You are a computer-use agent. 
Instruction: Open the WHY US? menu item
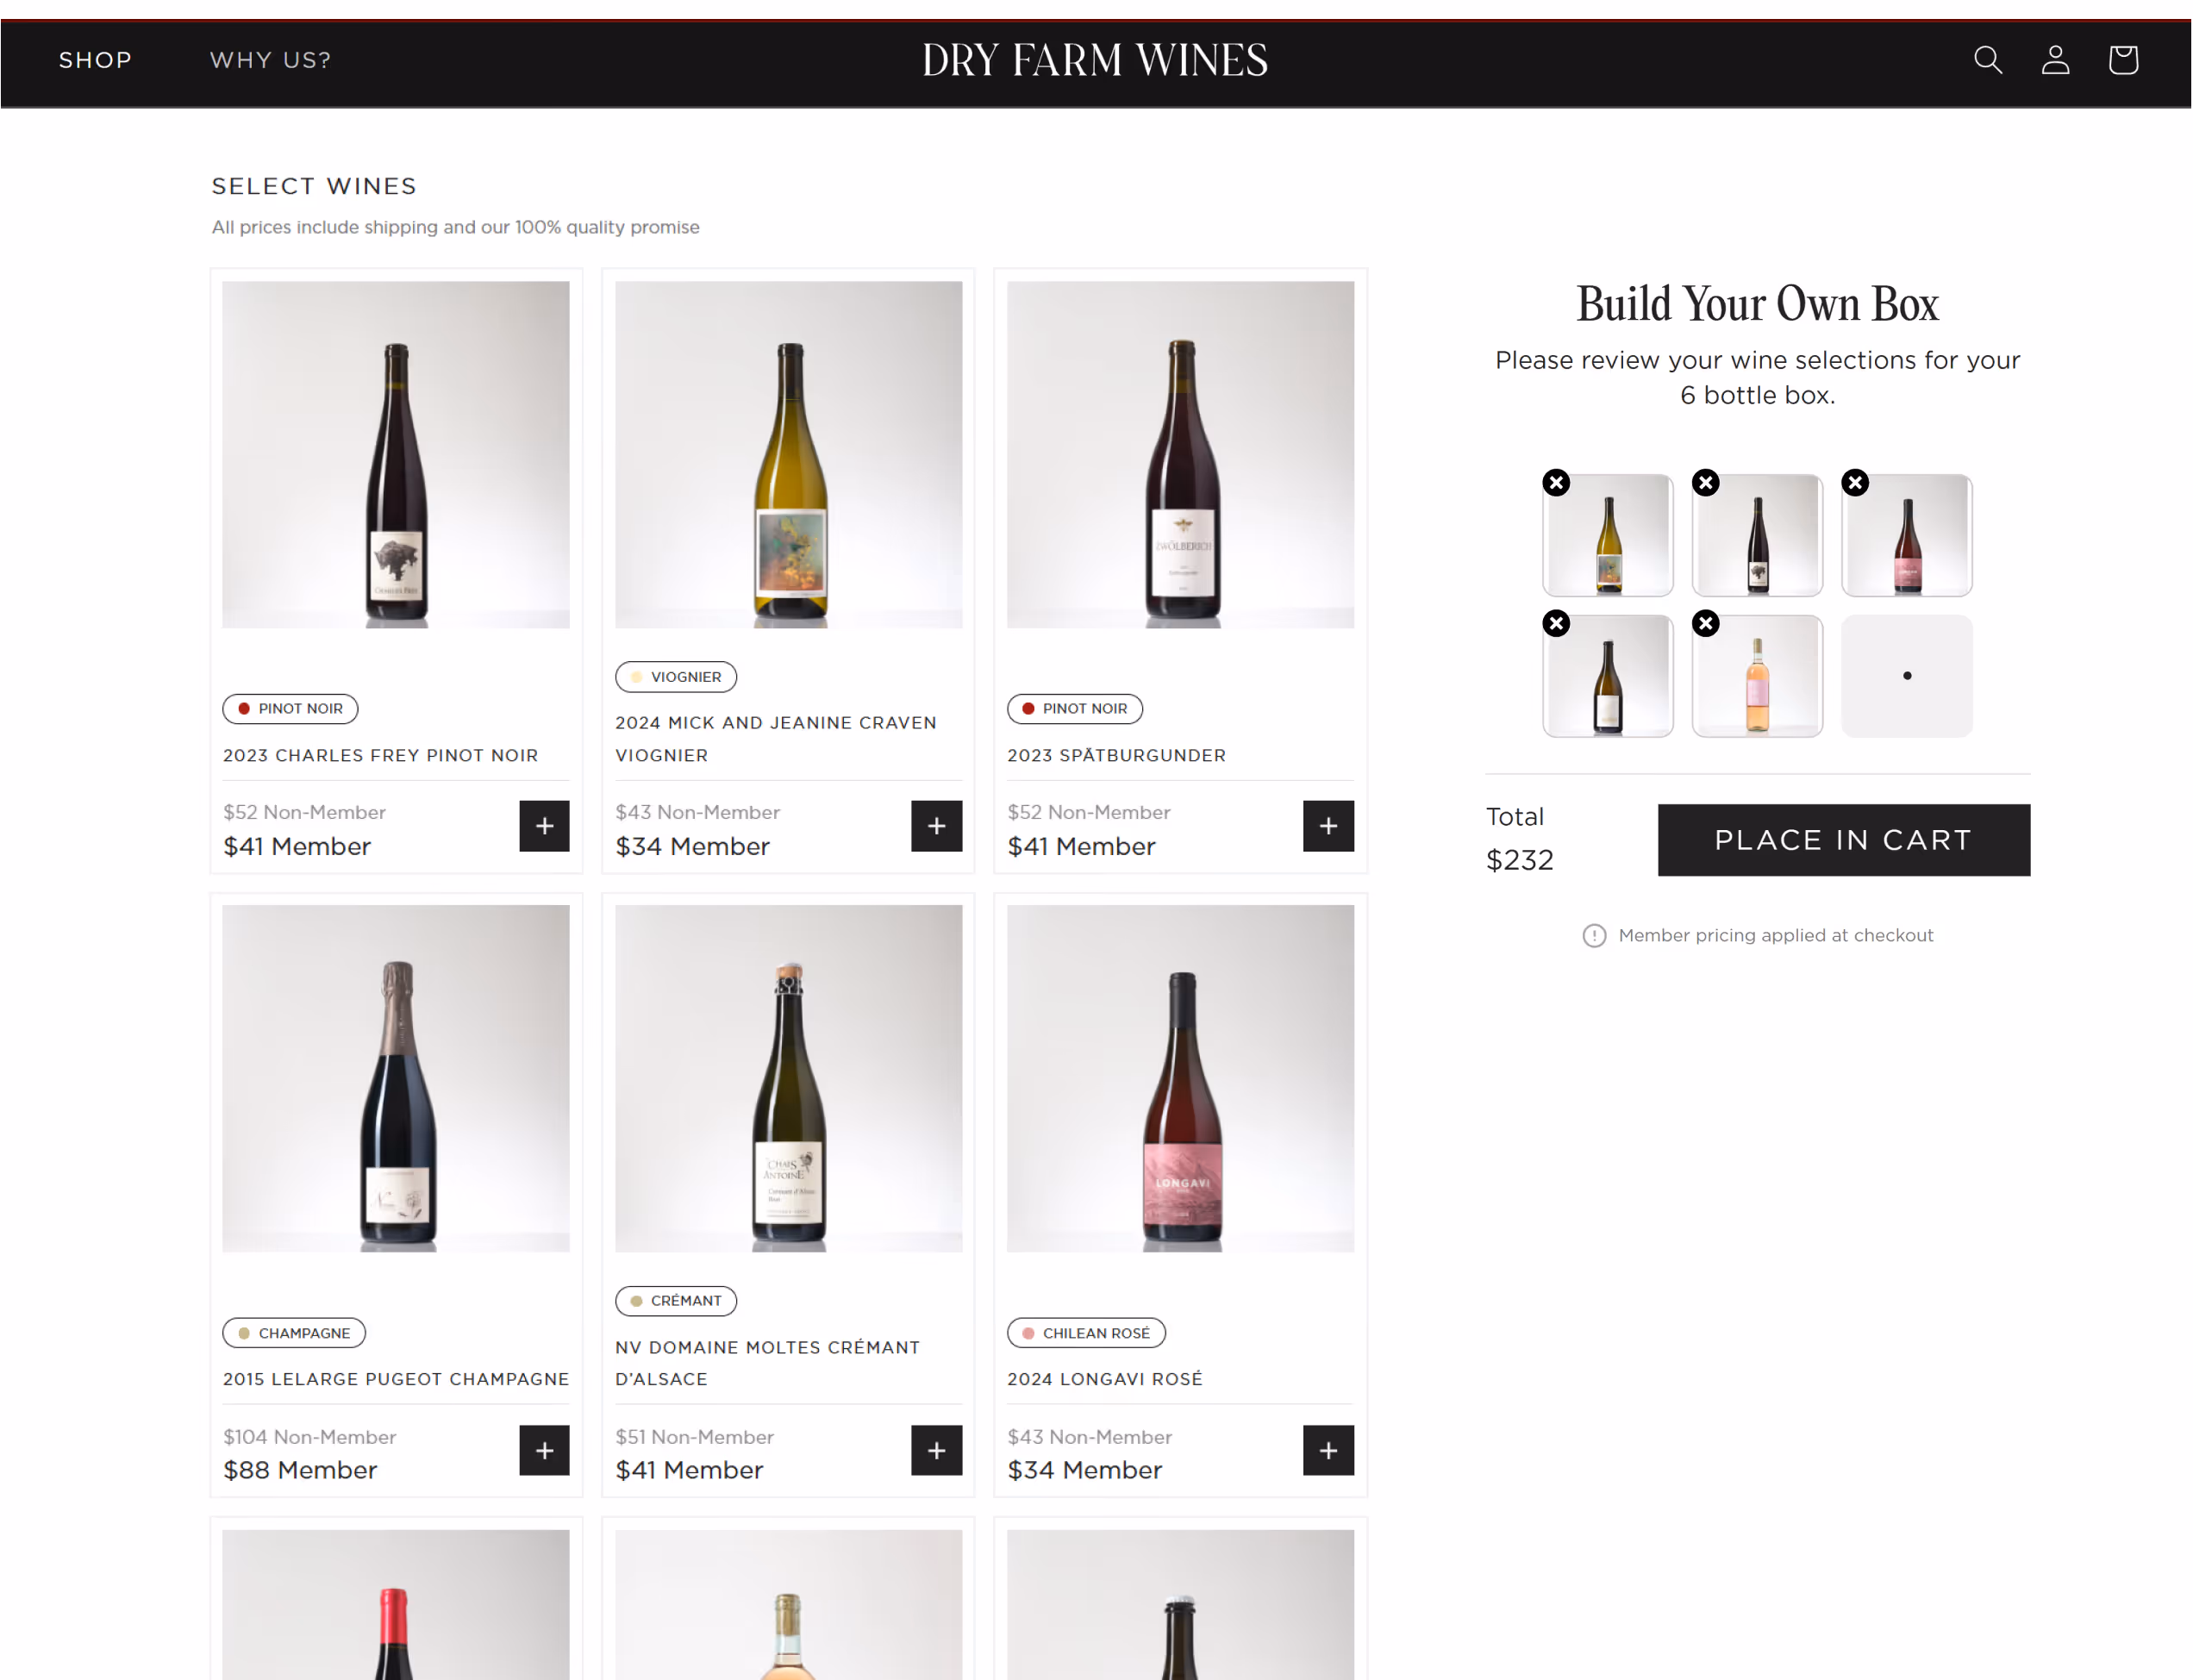click(270, 60)
